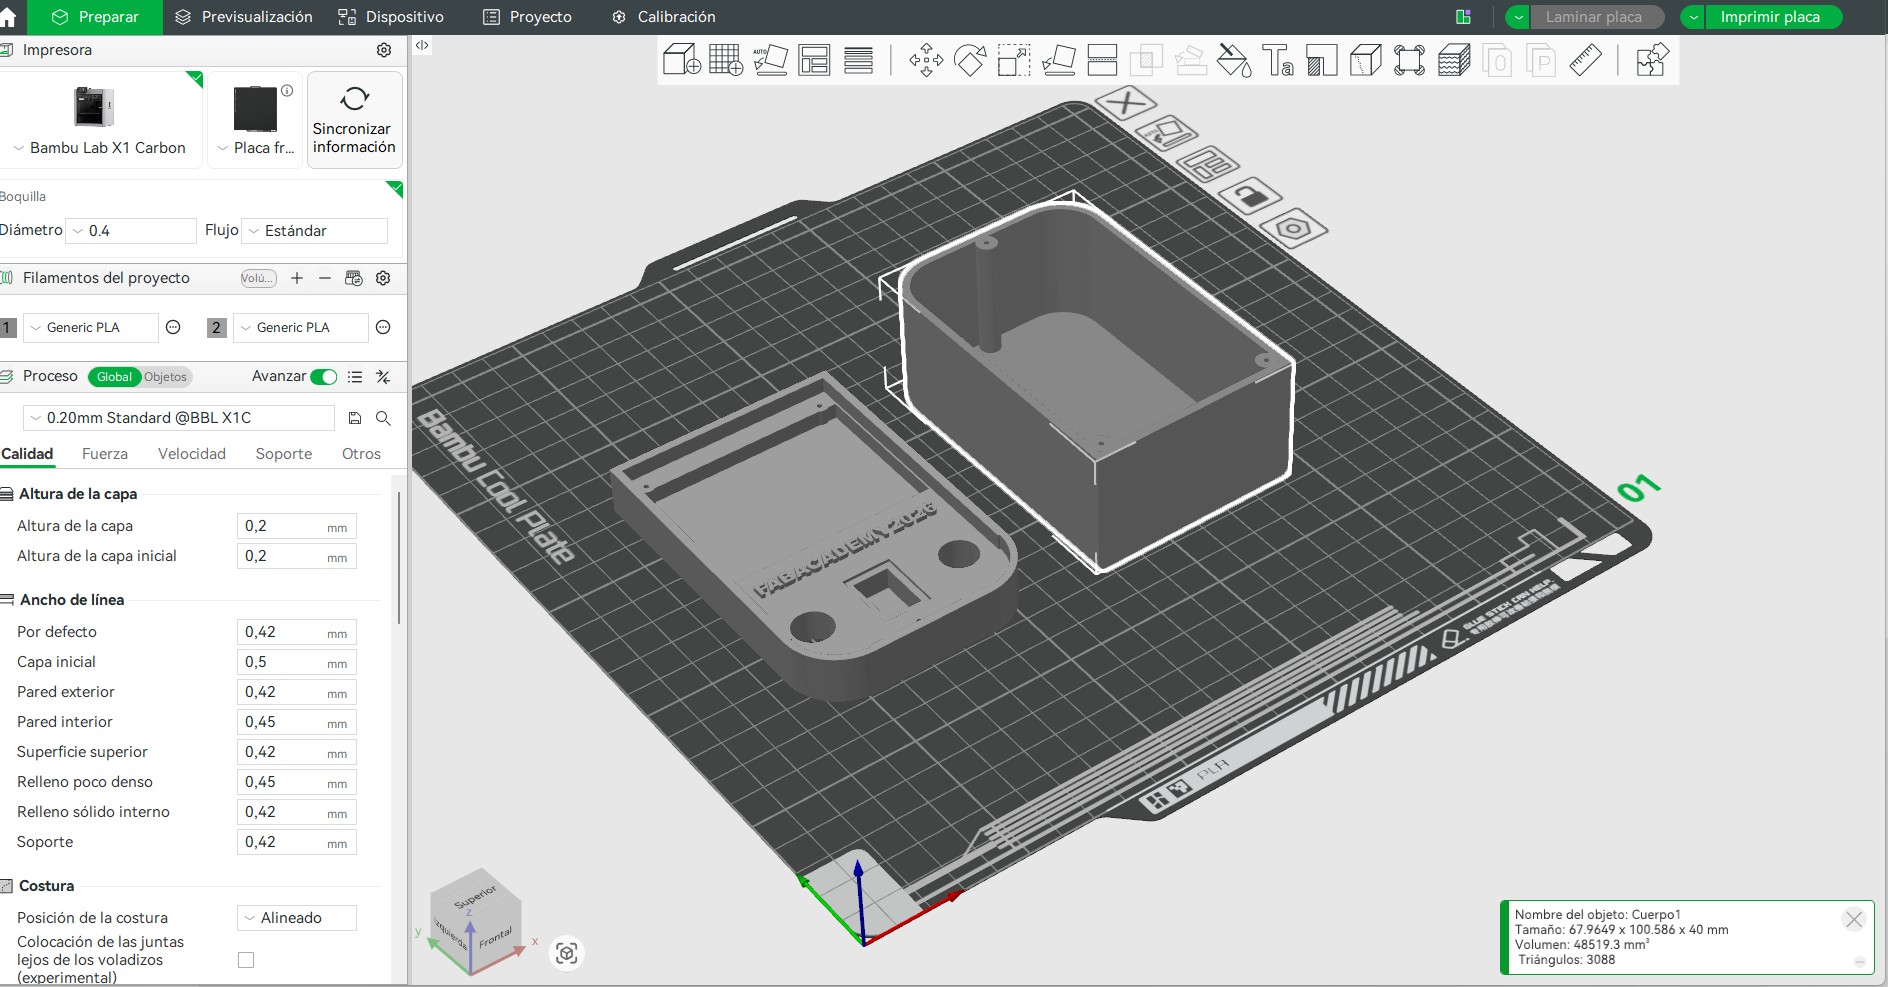The height and width of the screenshot is (987, 1888).
Task: Open the Flujo Estándar dropdown
Action: coord(315,231)
